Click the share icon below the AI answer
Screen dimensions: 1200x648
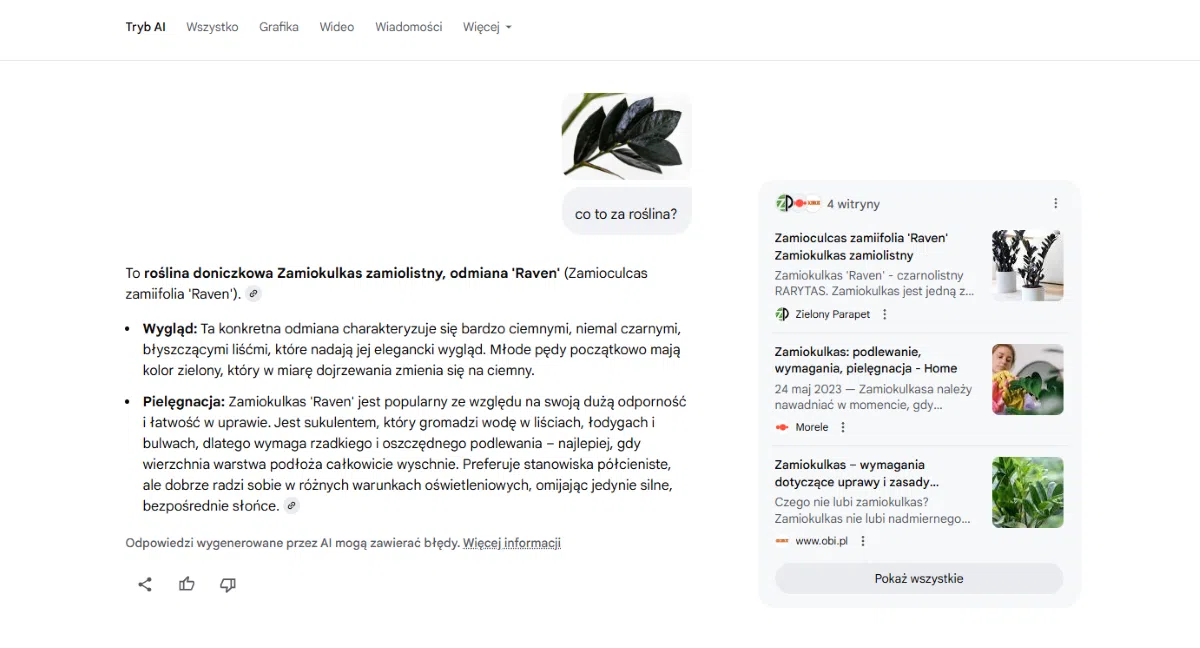[144, 584]
